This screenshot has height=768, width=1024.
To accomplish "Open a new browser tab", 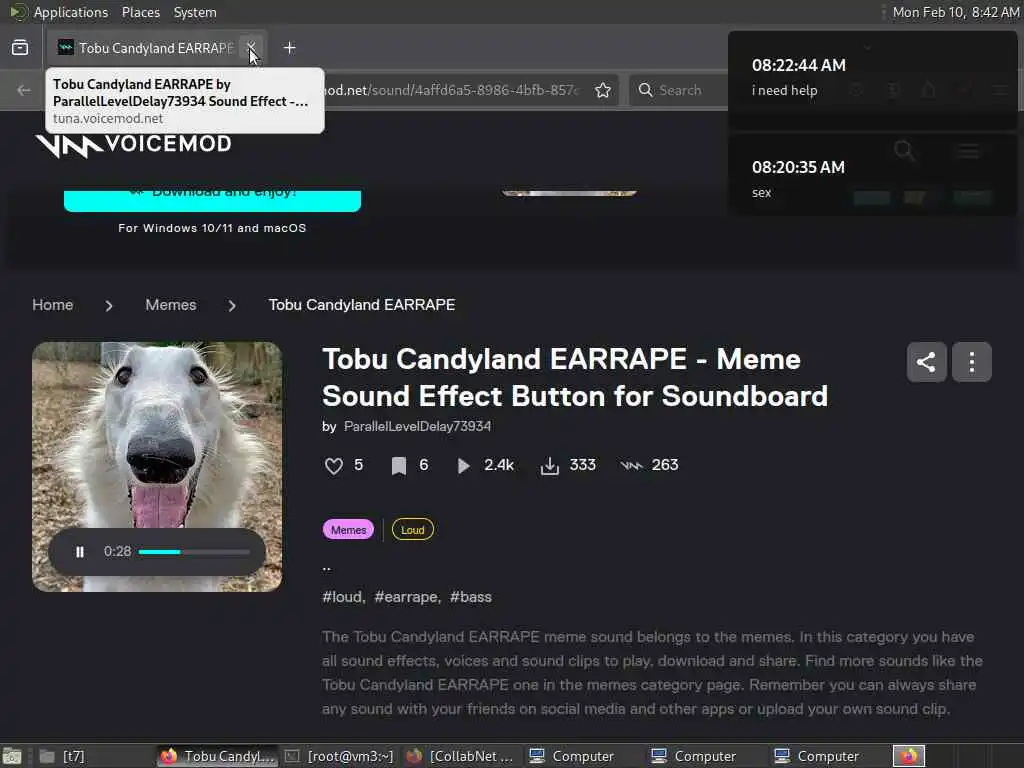I will coord(289,48).
